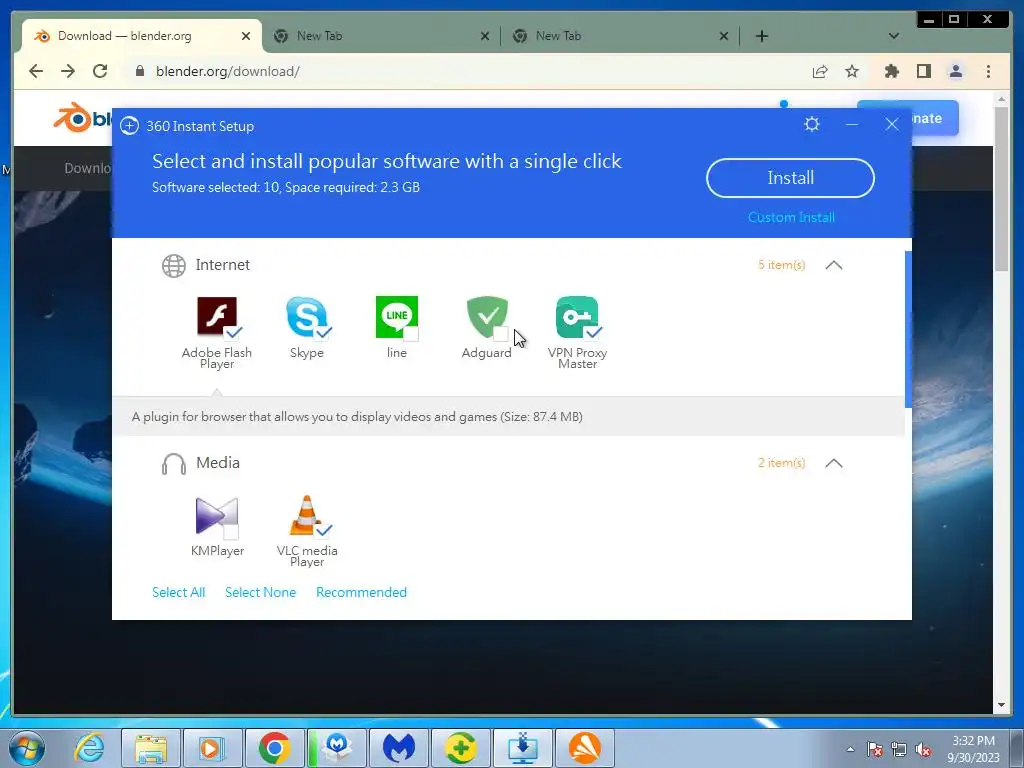Viewport: 1024px width, 768px height.
Task: Check the line app checkbox
Action: click(411, 334)
